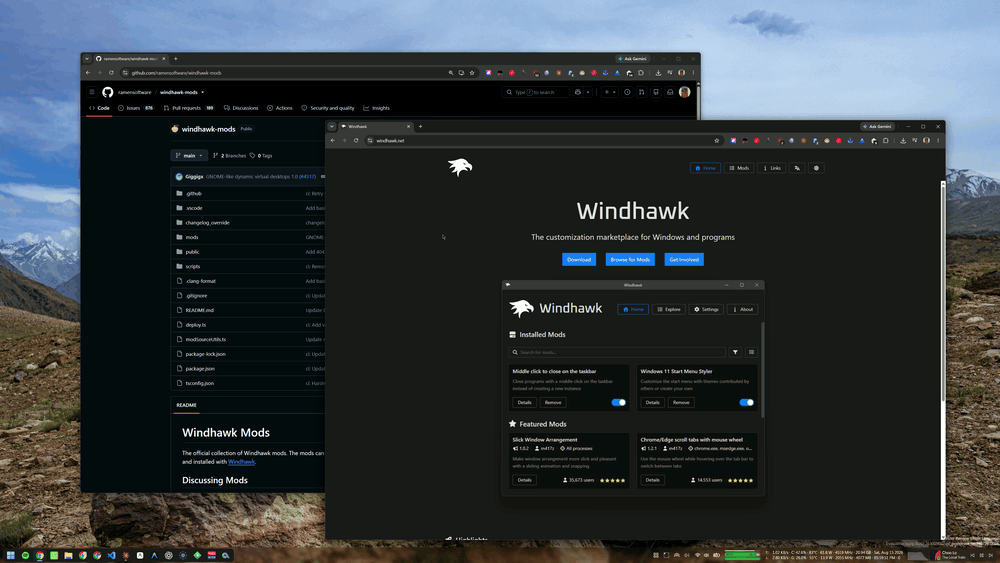Open the README.md file
The image size is (1000, 563).
click(200, 310)
